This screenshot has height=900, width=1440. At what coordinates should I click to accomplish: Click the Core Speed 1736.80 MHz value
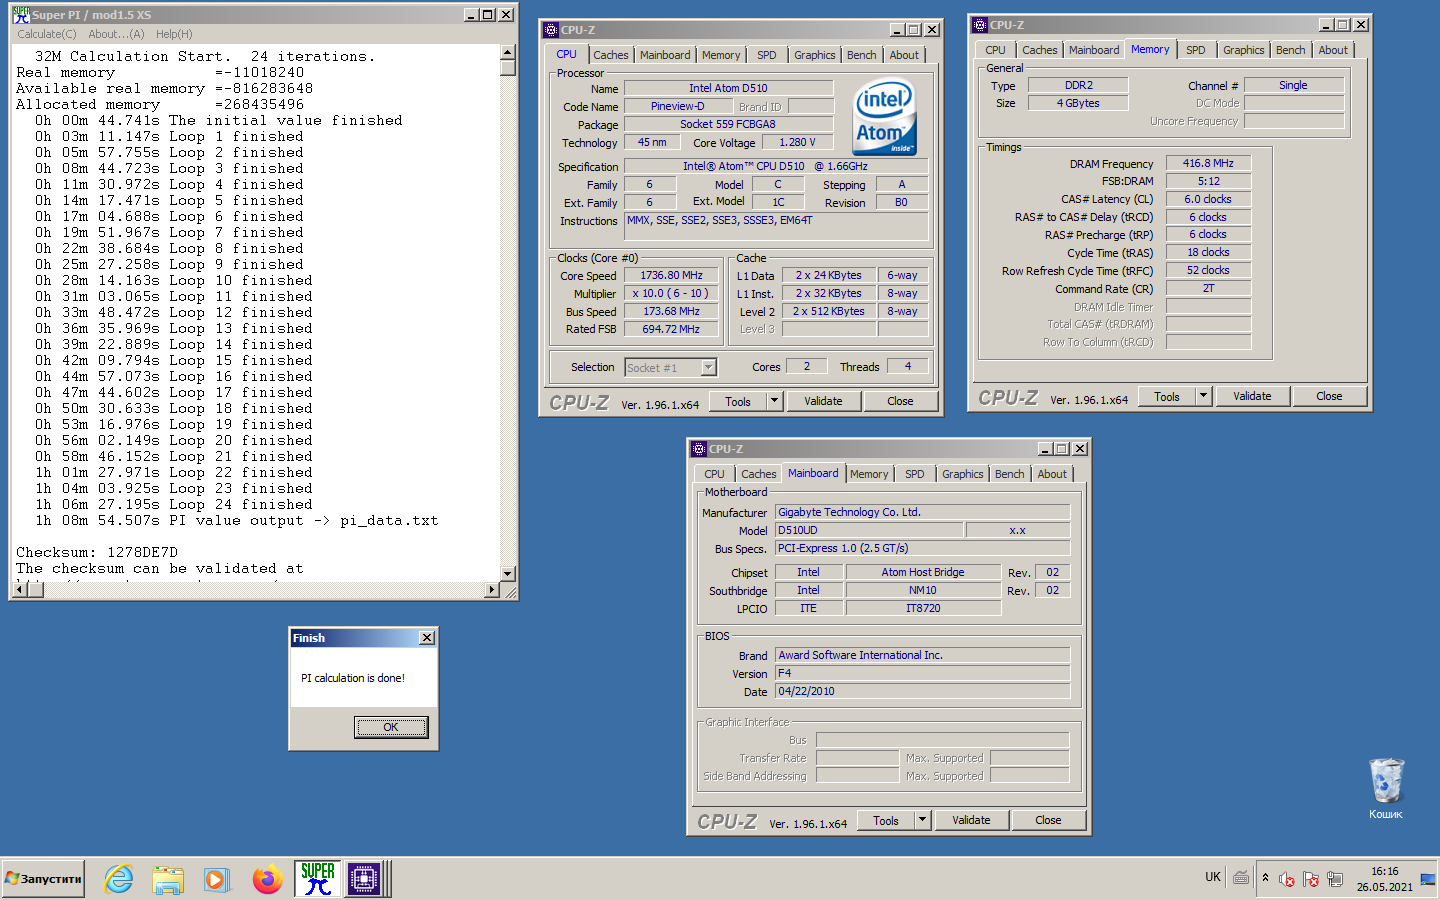[x=672, y=275]
